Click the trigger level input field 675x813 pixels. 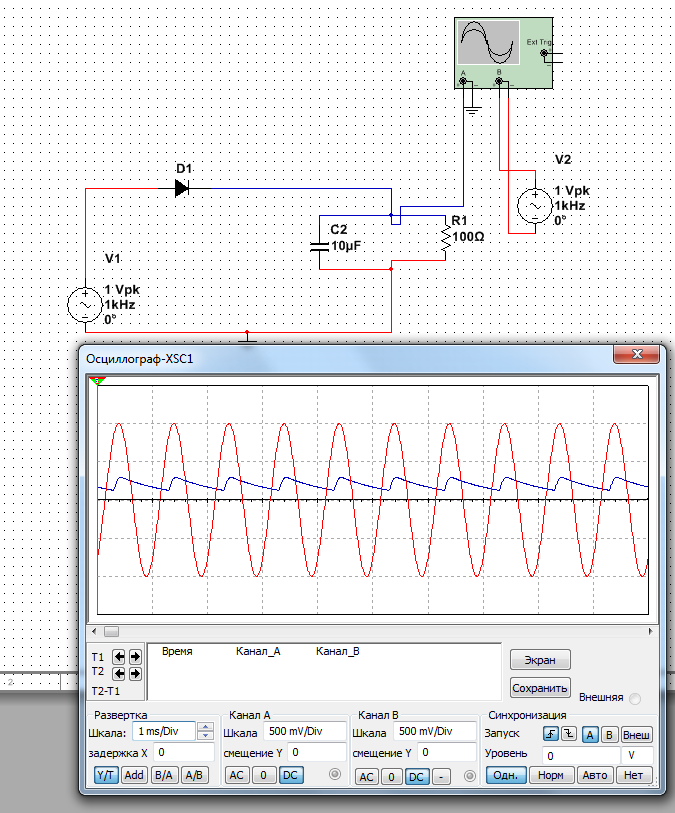[x=579, y=755]
